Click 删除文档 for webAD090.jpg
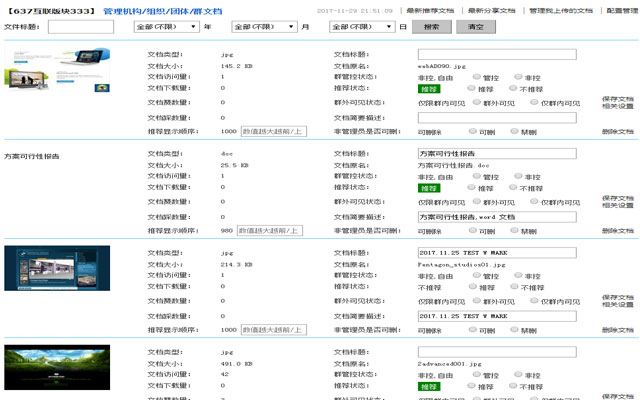This screenshot has width=640, height=400. pyautogui.click(x=617, y=131)
